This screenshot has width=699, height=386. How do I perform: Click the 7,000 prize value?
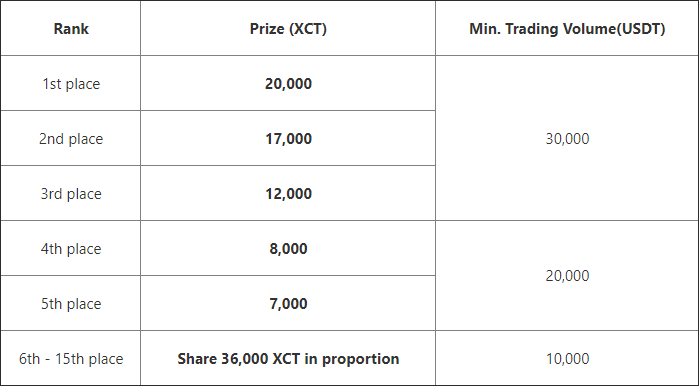[288, 304]
